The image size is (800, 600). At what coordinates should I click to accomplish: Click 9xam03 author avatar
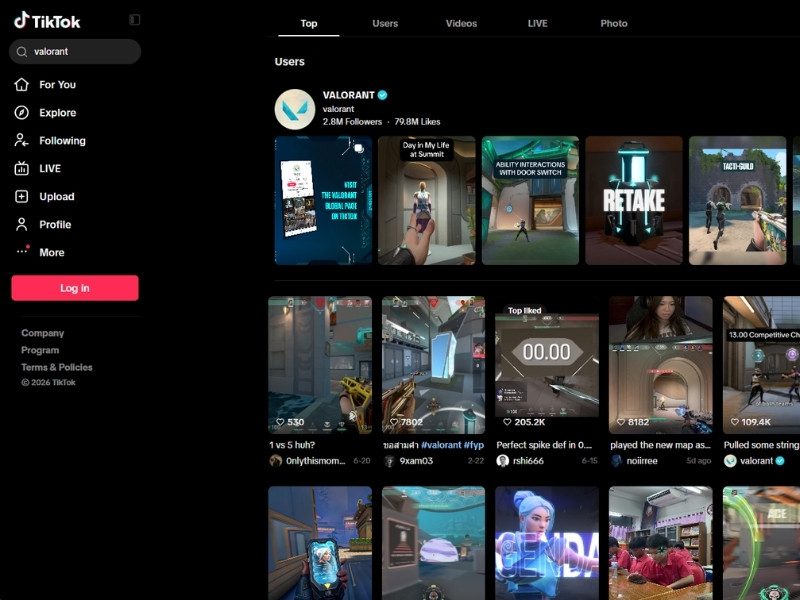pyautogui.click(x=389, y=461)
